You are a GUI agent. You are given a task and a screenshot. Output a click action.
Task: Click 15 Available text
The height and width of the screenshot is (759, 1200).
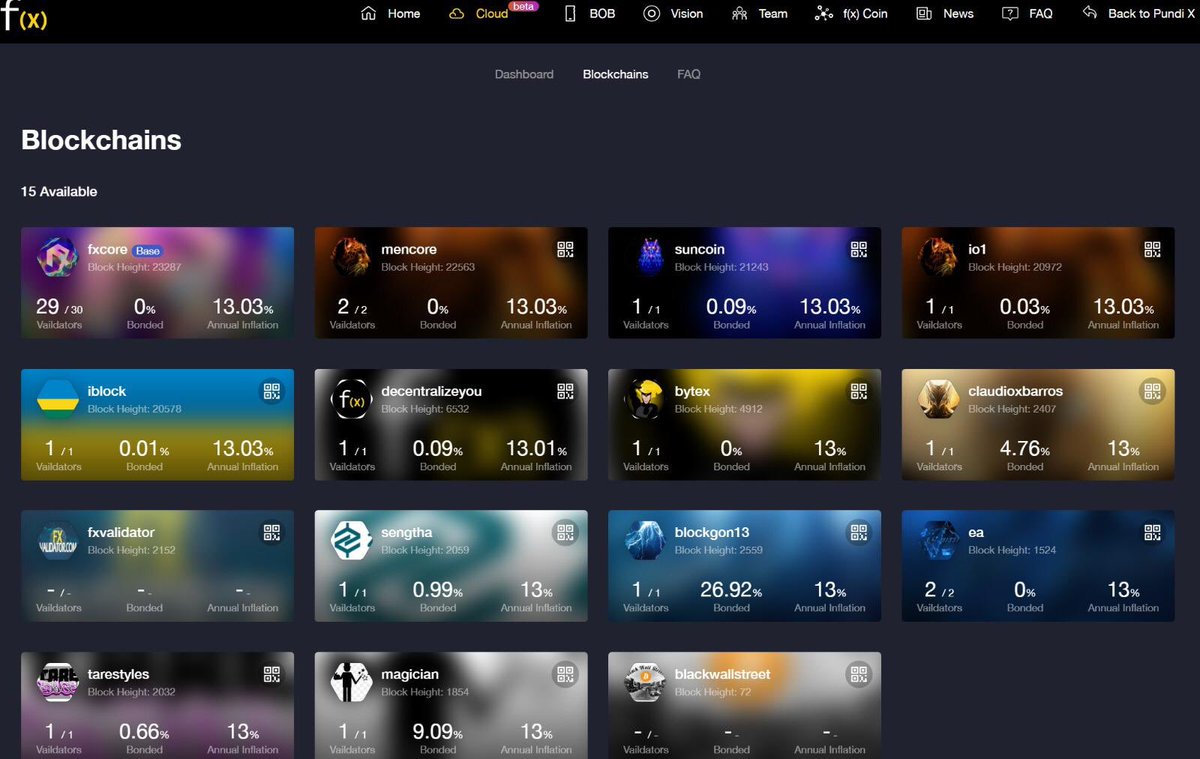[59, 191]
